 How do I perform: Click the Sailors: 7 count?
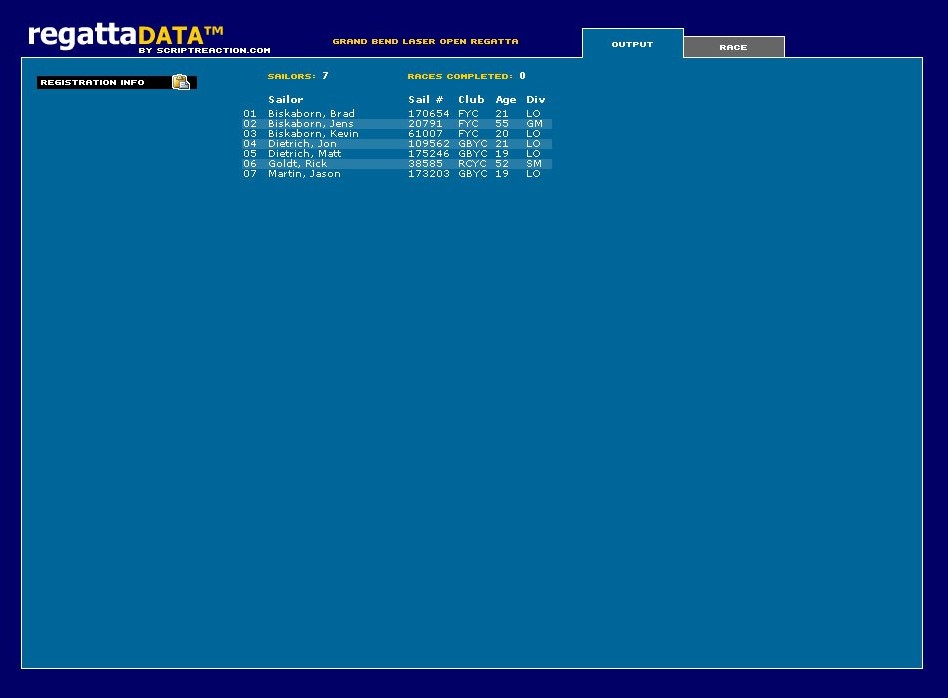click(298, 76)
